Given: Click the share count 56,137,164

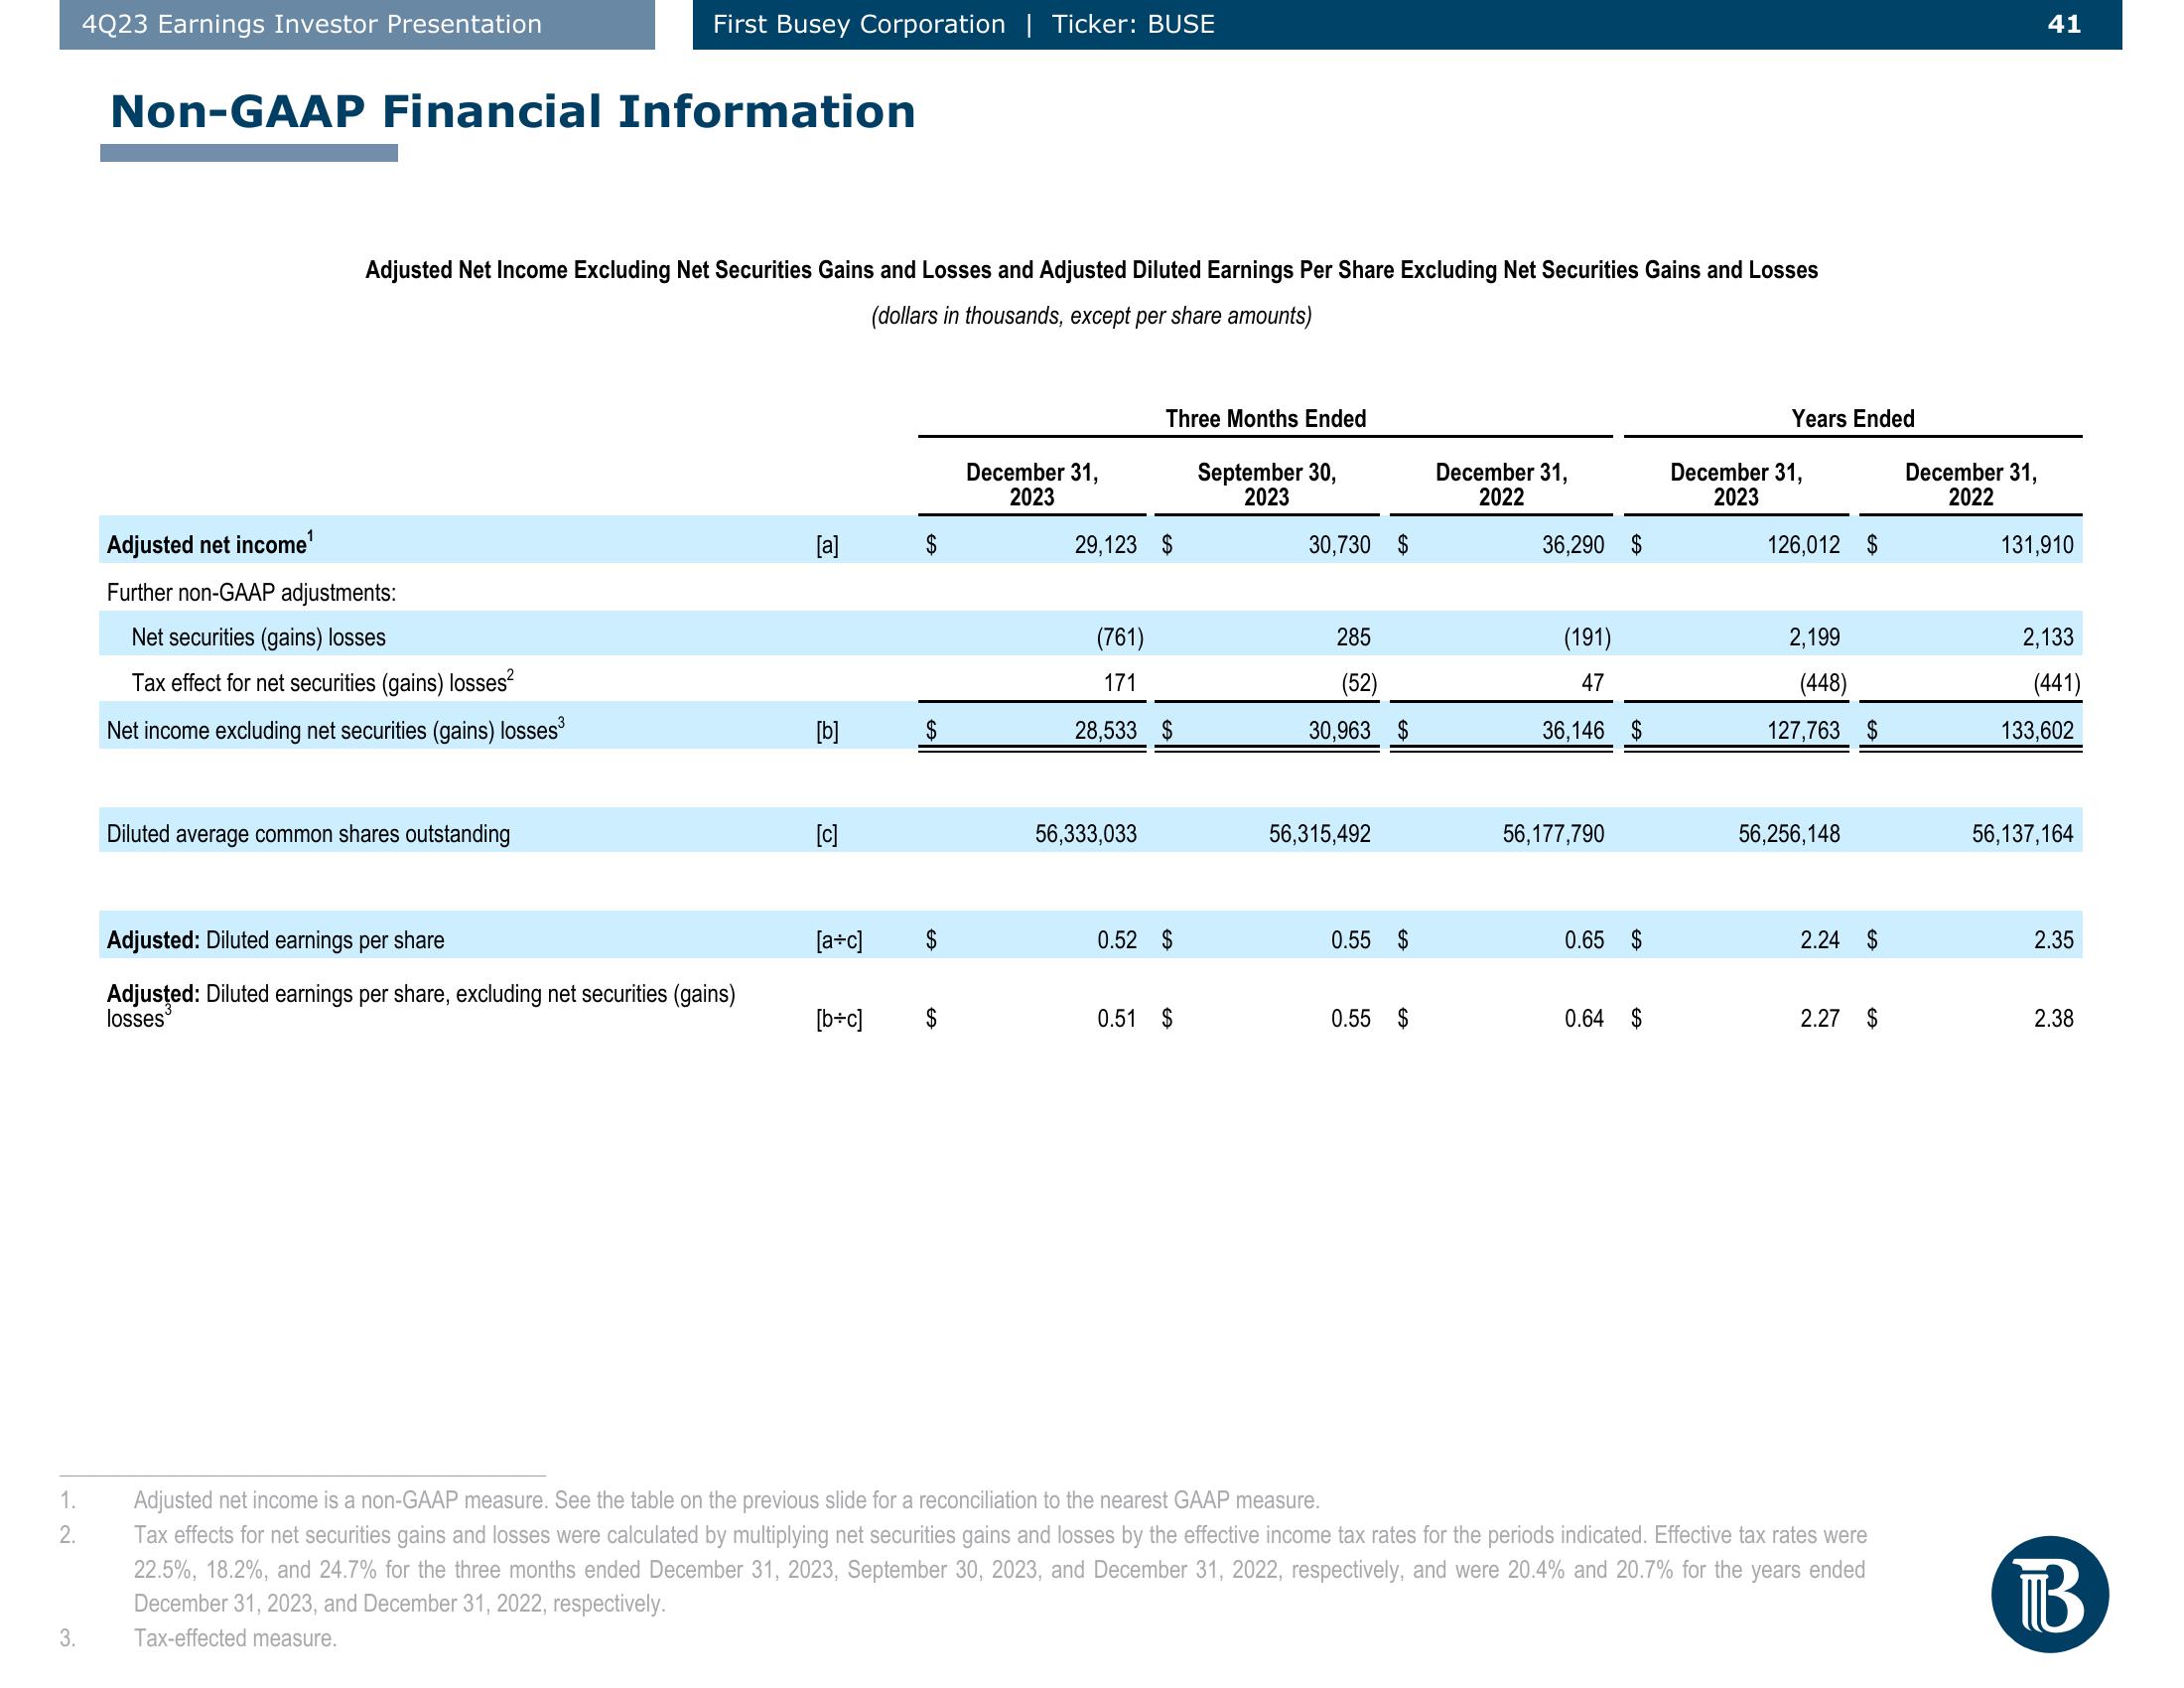Looking at the screenshot, I should (2023, 834).
